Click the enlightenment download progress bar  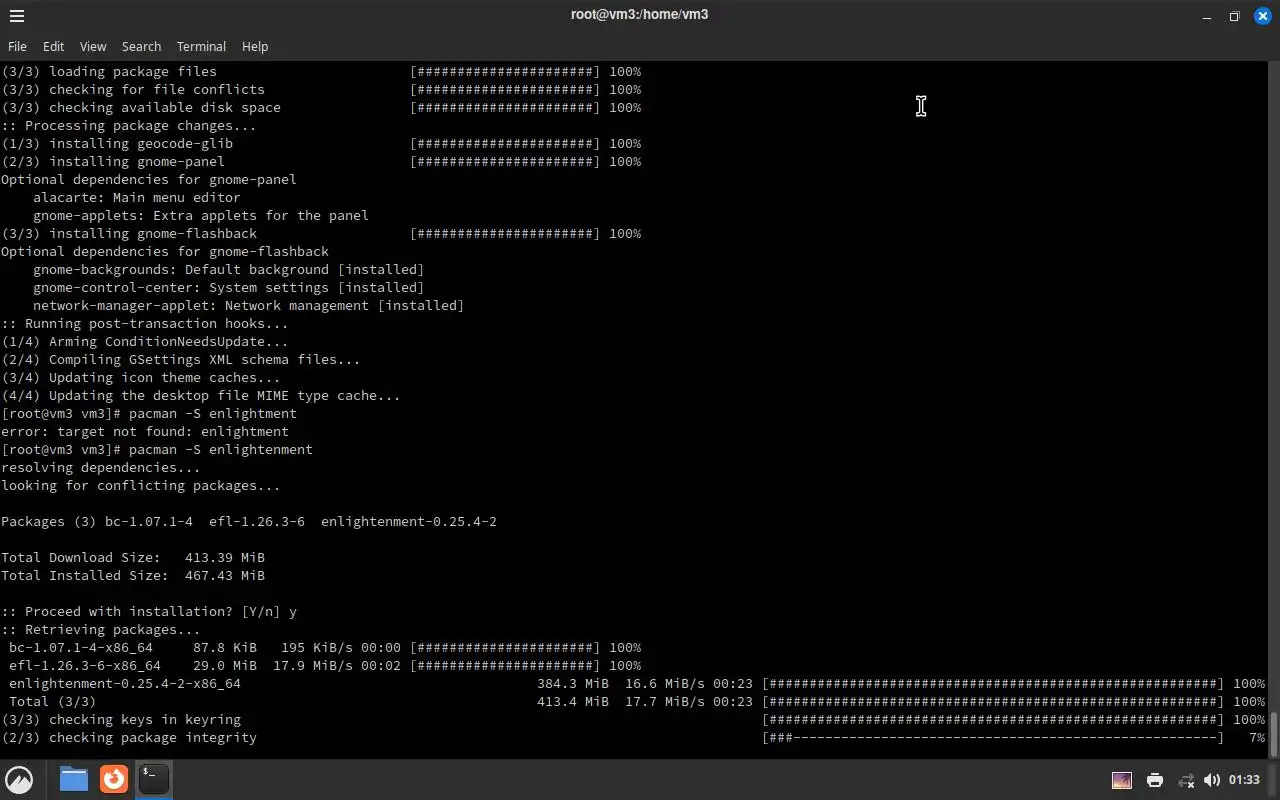[993, 684]
